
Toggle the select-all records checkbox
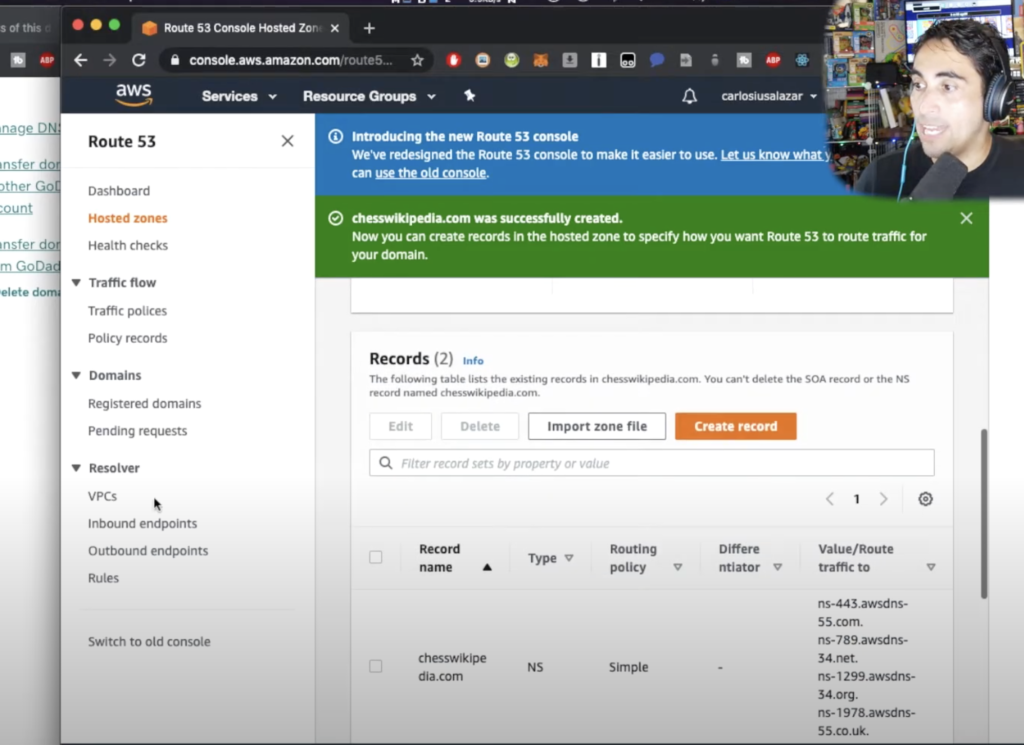pyautogui.click(x=376, y=557)
